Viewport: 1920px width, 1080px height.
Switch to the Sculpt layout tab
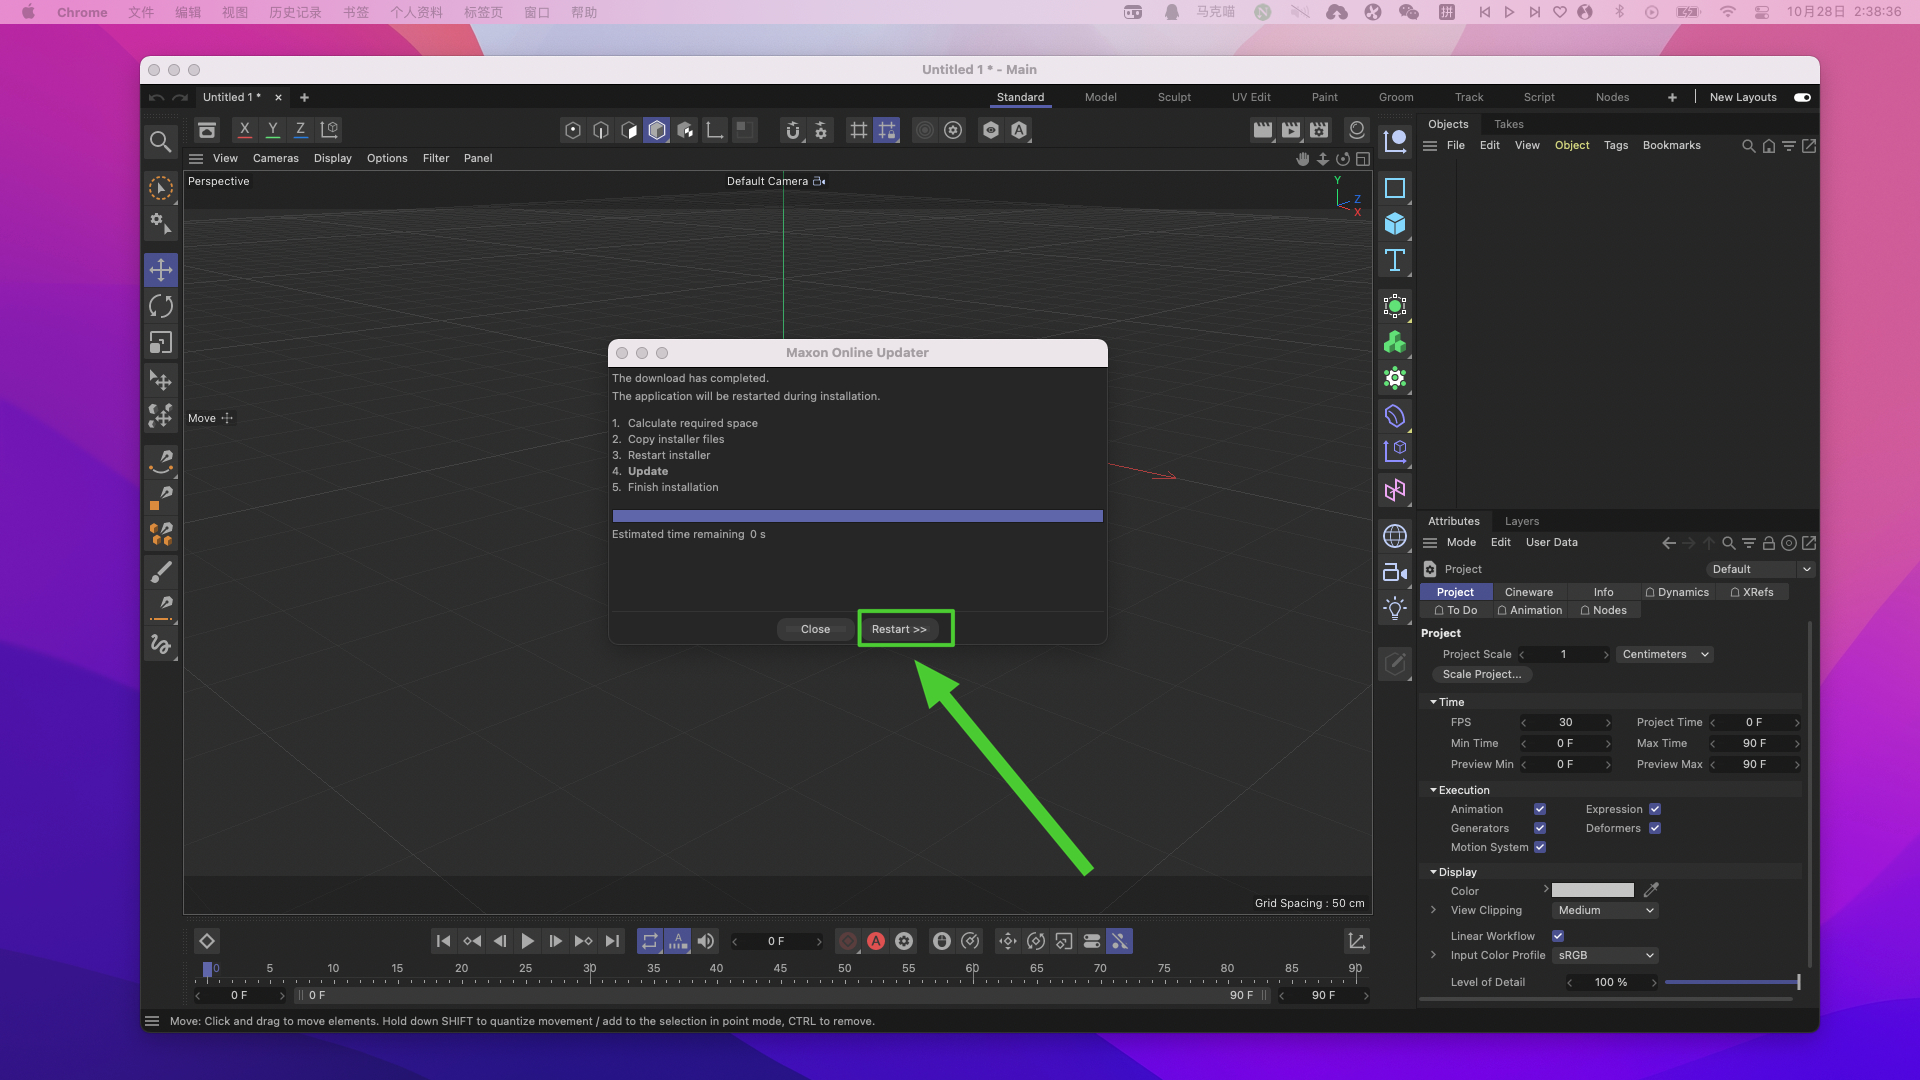(1174, 97)
